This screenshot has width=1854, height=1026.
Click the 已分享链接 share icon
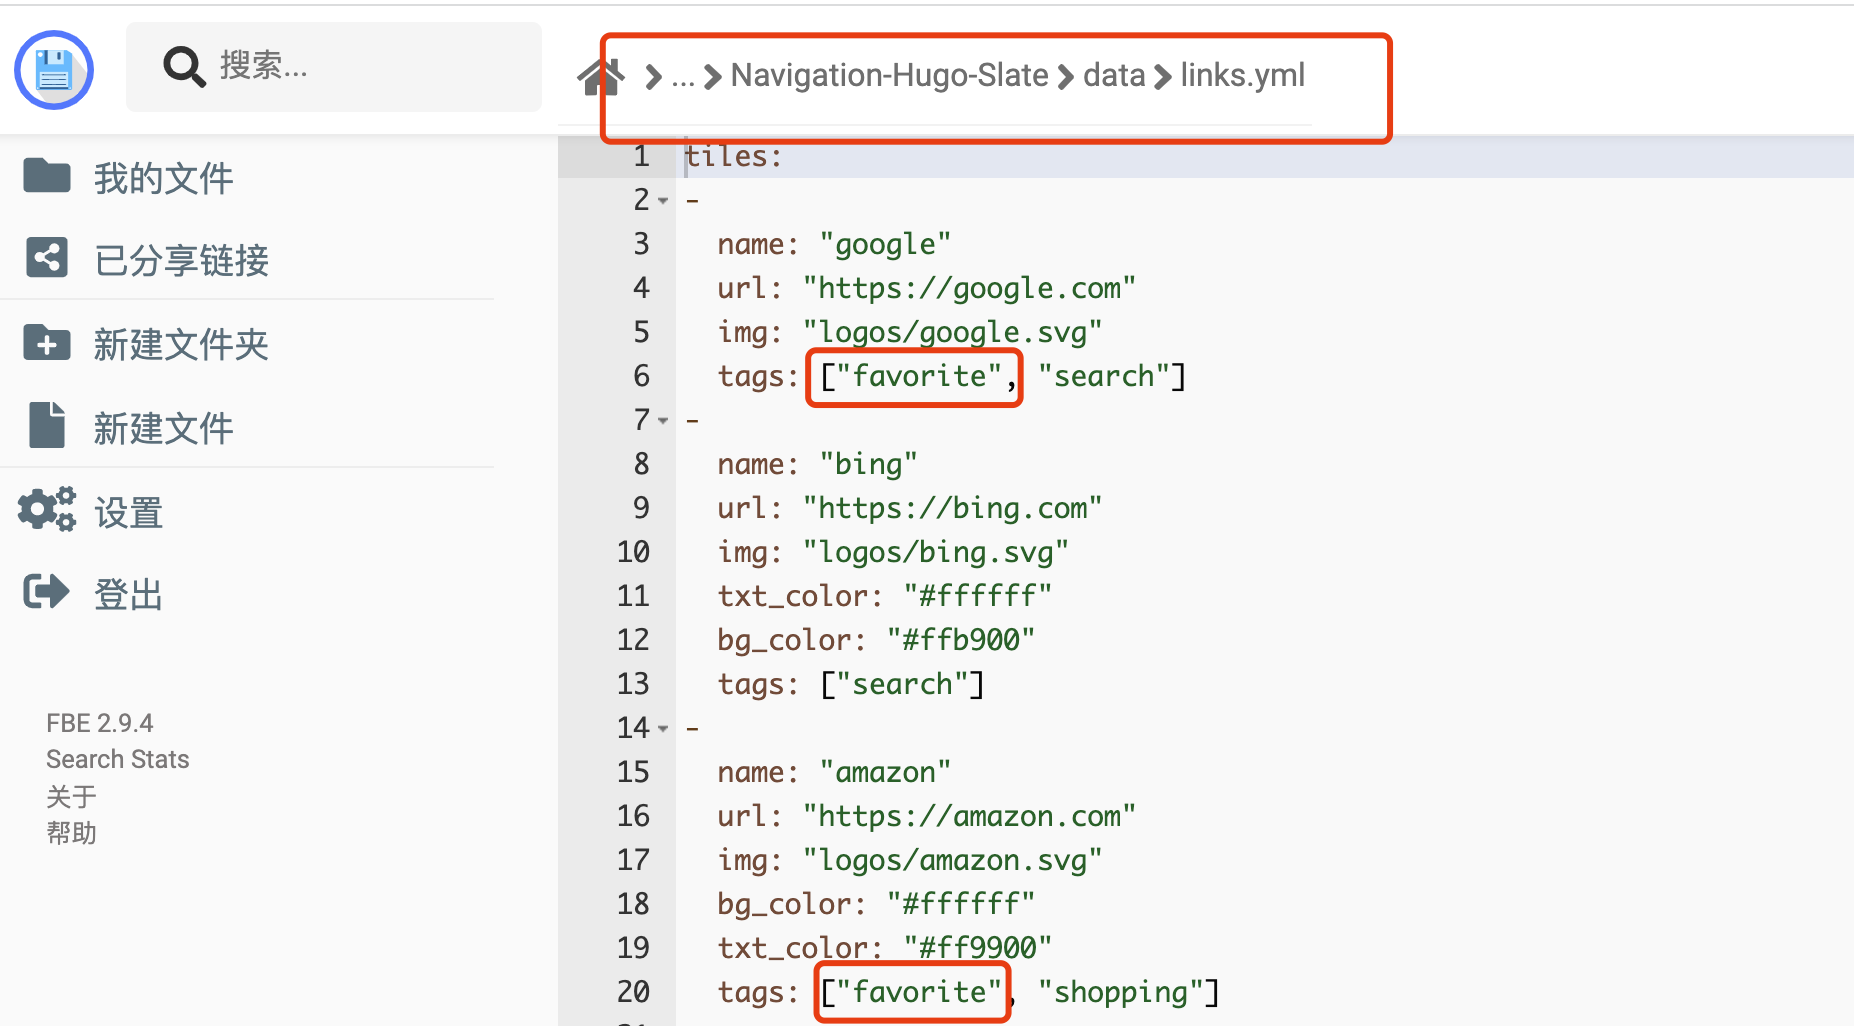[47, 258]
